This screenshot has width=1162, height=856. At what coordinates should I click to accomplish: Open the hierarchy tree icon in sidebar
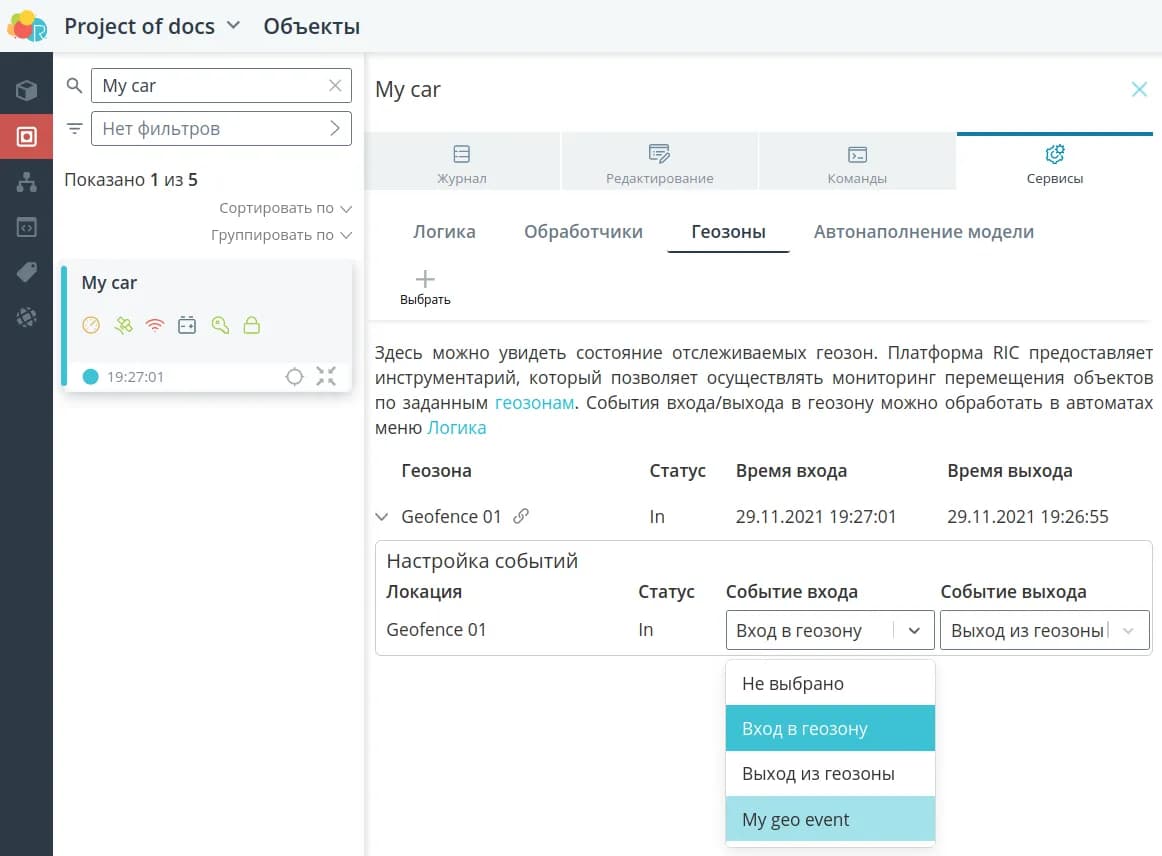click(x=26, y=182)
